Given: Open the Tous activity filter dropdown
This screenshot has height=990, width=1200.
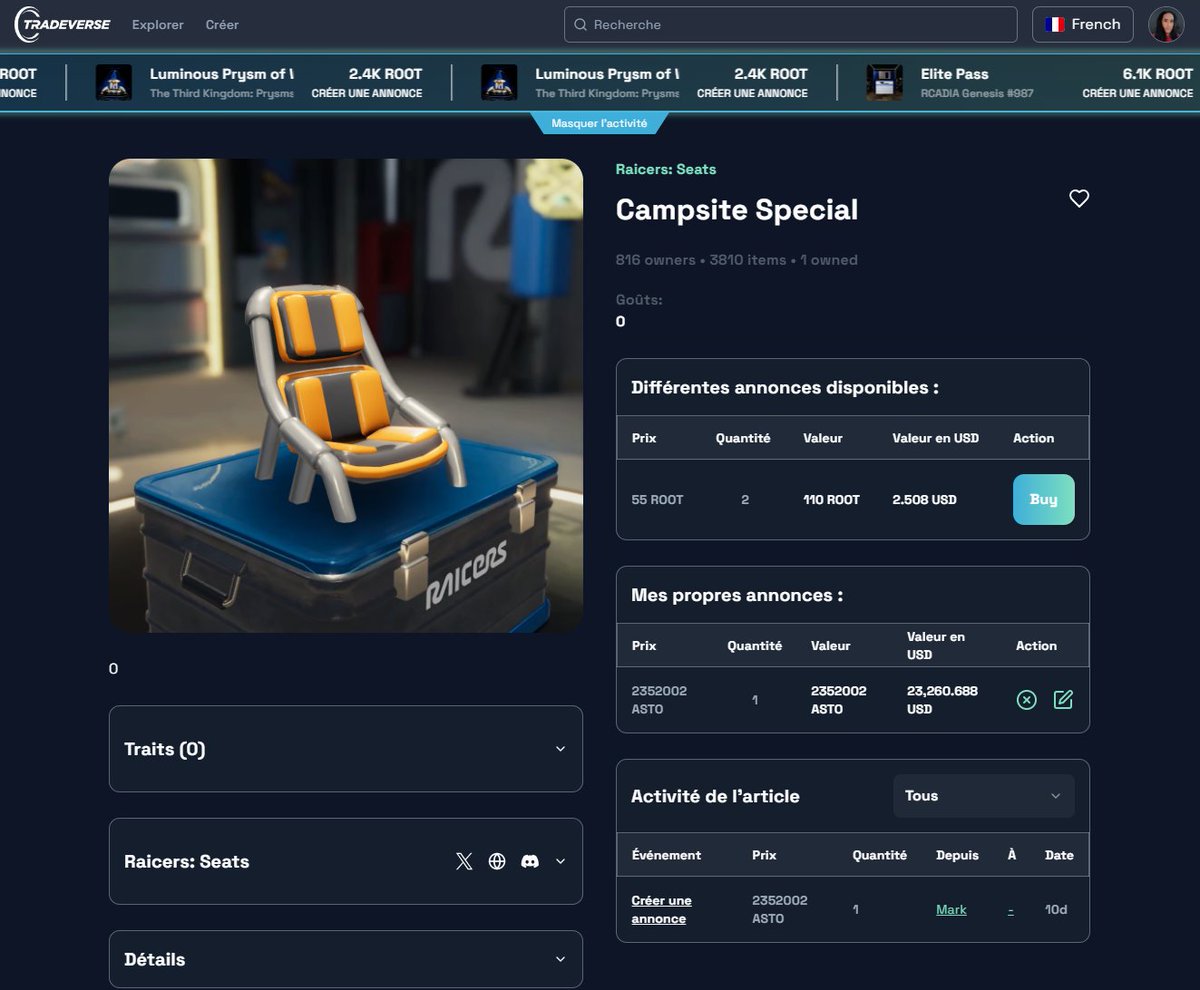Looking at the screenshot, I should 984,796.
